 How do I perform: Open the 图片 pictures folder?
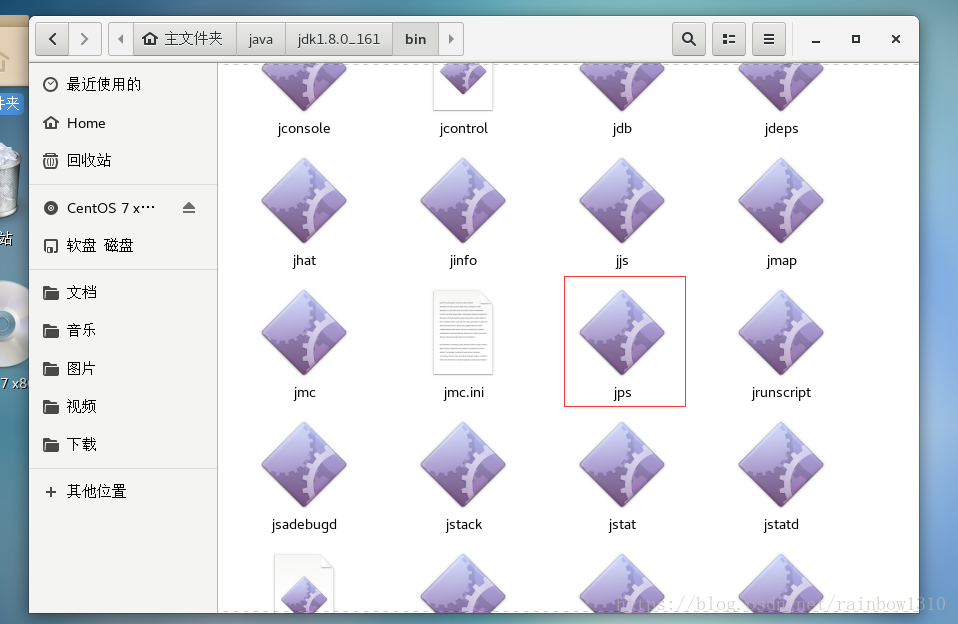[123, 369]
